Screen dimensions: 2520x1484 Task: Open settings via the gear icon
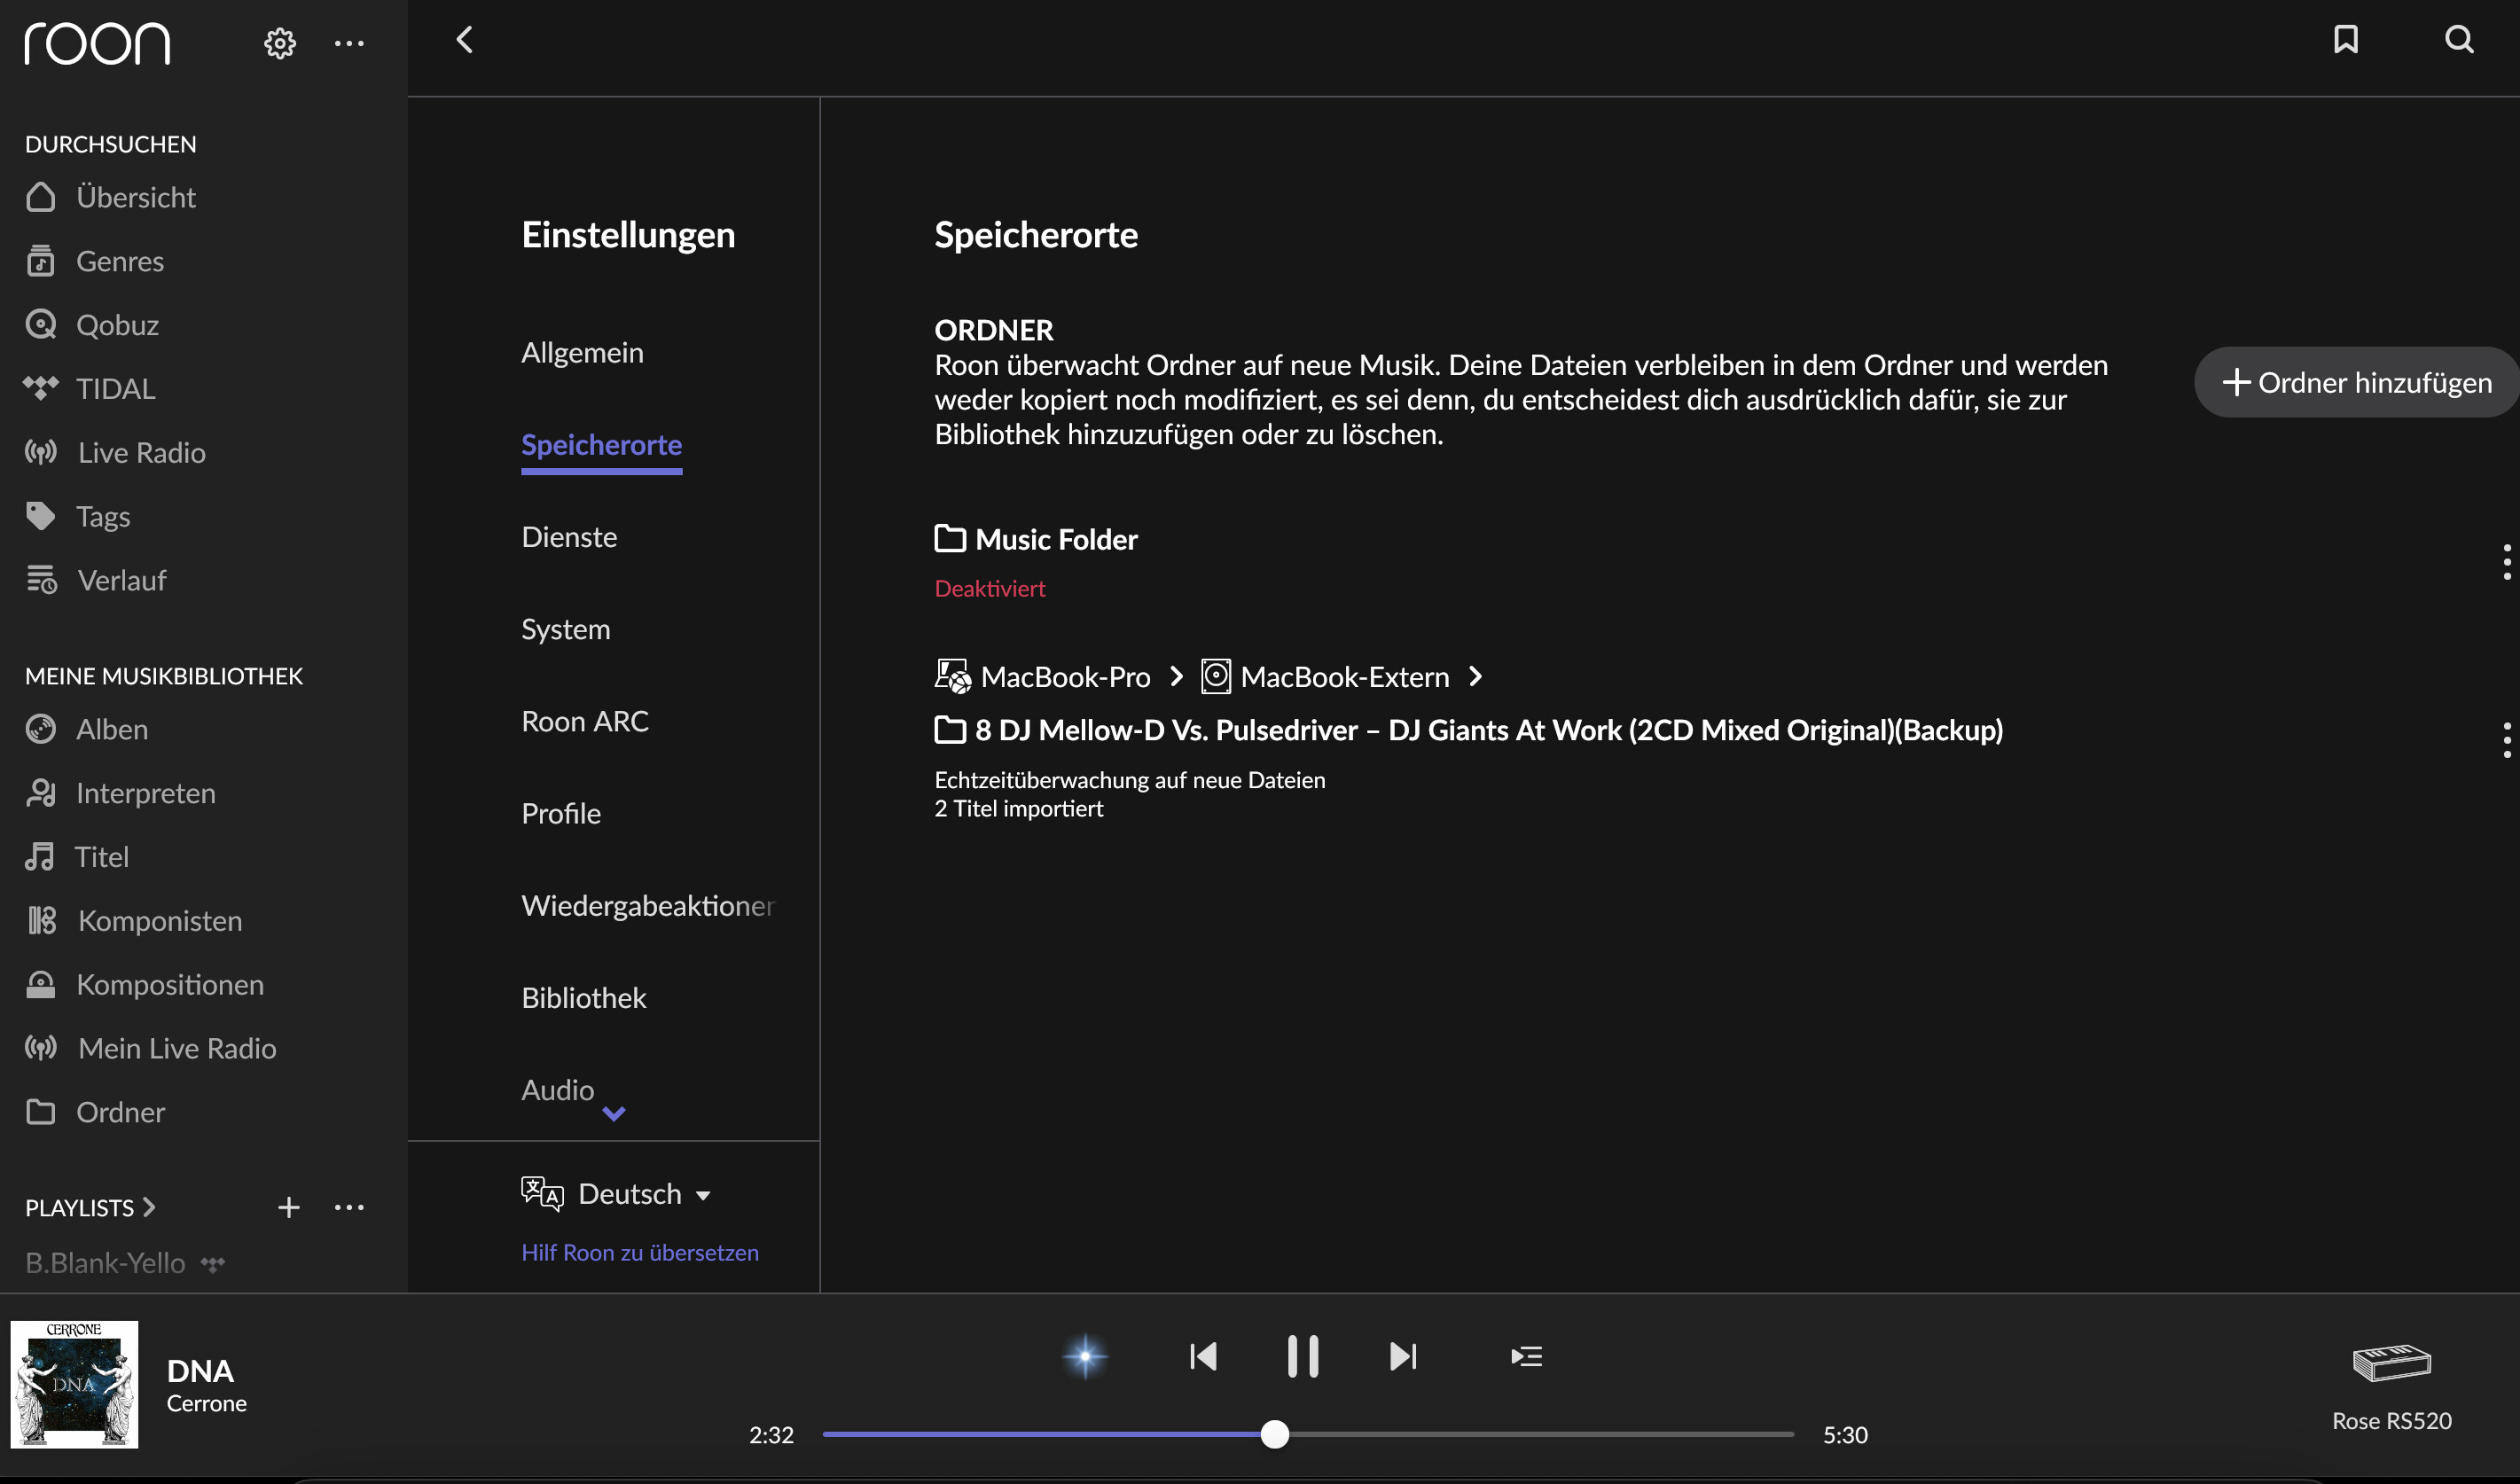pos(280,43)
